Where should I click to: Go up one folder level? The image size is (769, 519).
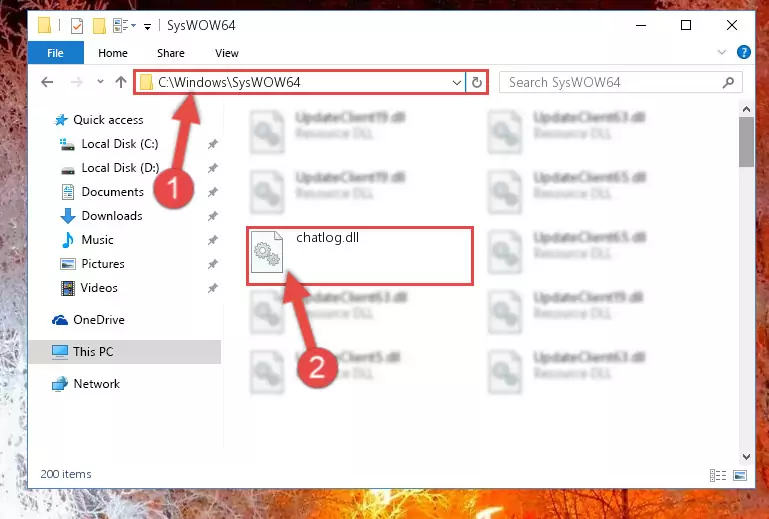click(121, 82)
